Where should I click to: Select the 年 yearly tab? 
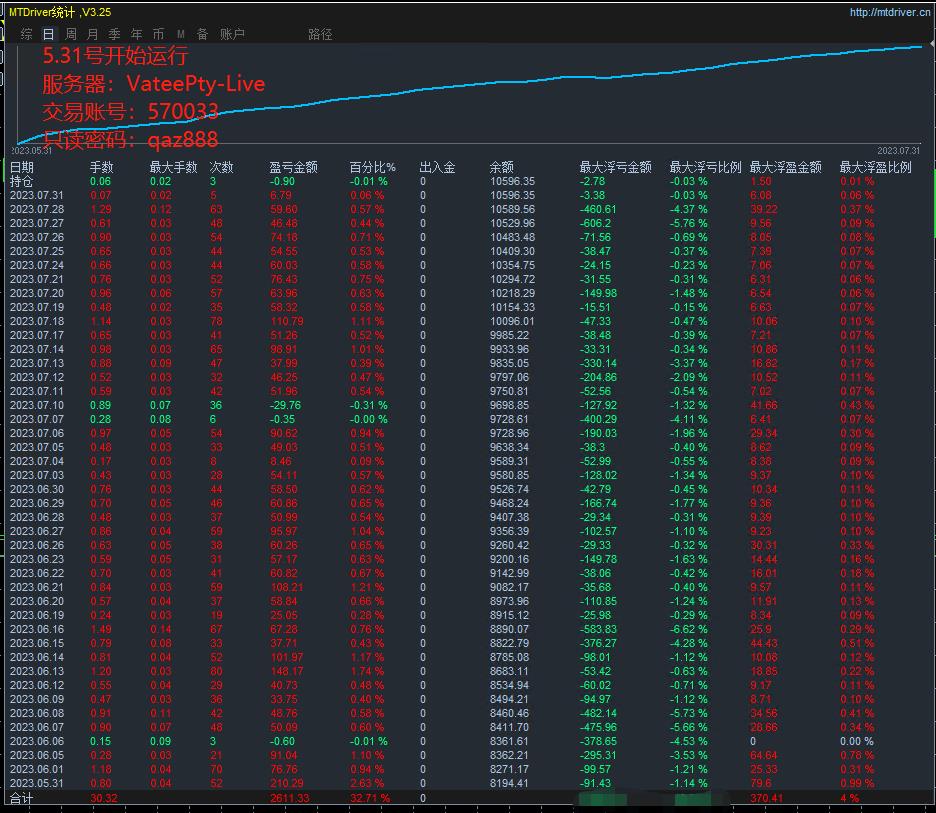pos(137,34)
